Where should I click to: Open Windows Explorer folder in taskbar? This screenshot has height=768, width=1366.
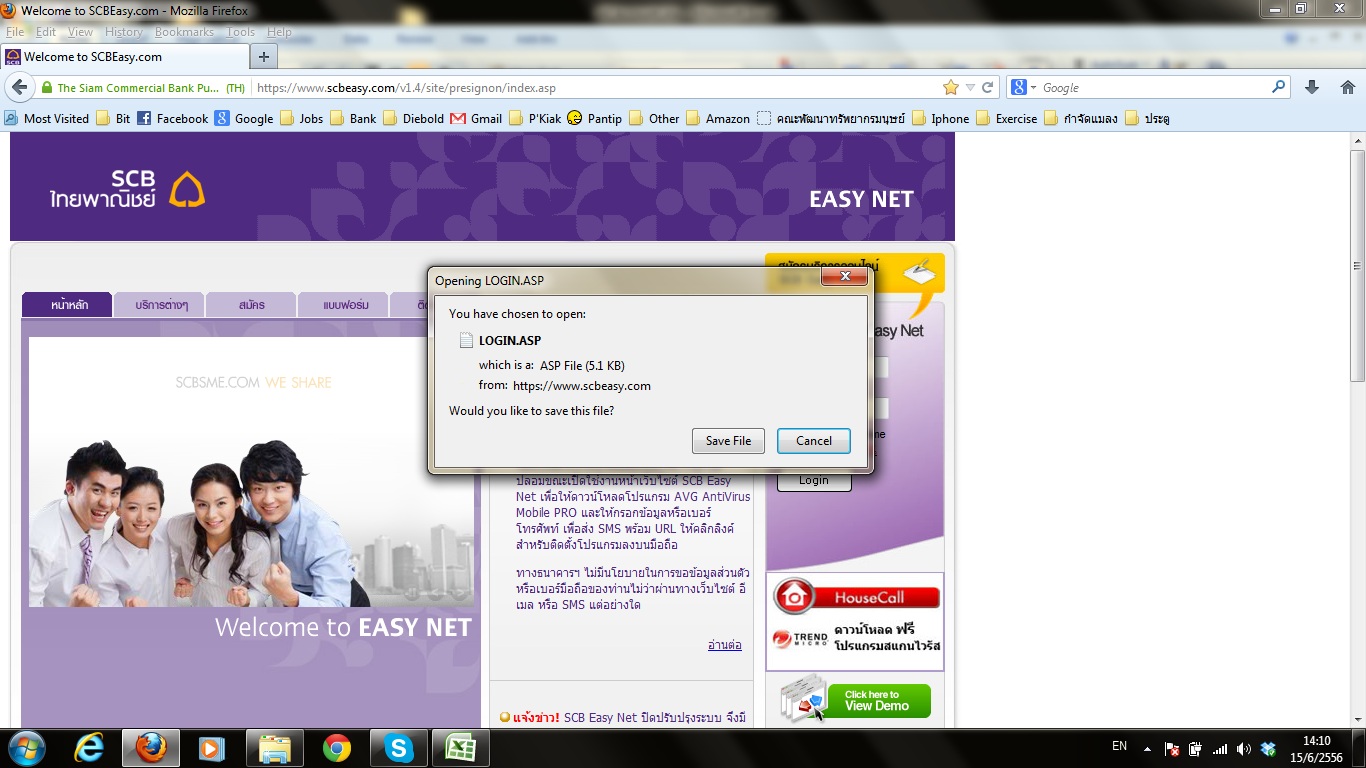pyautogui.click(x=275, y=748)
